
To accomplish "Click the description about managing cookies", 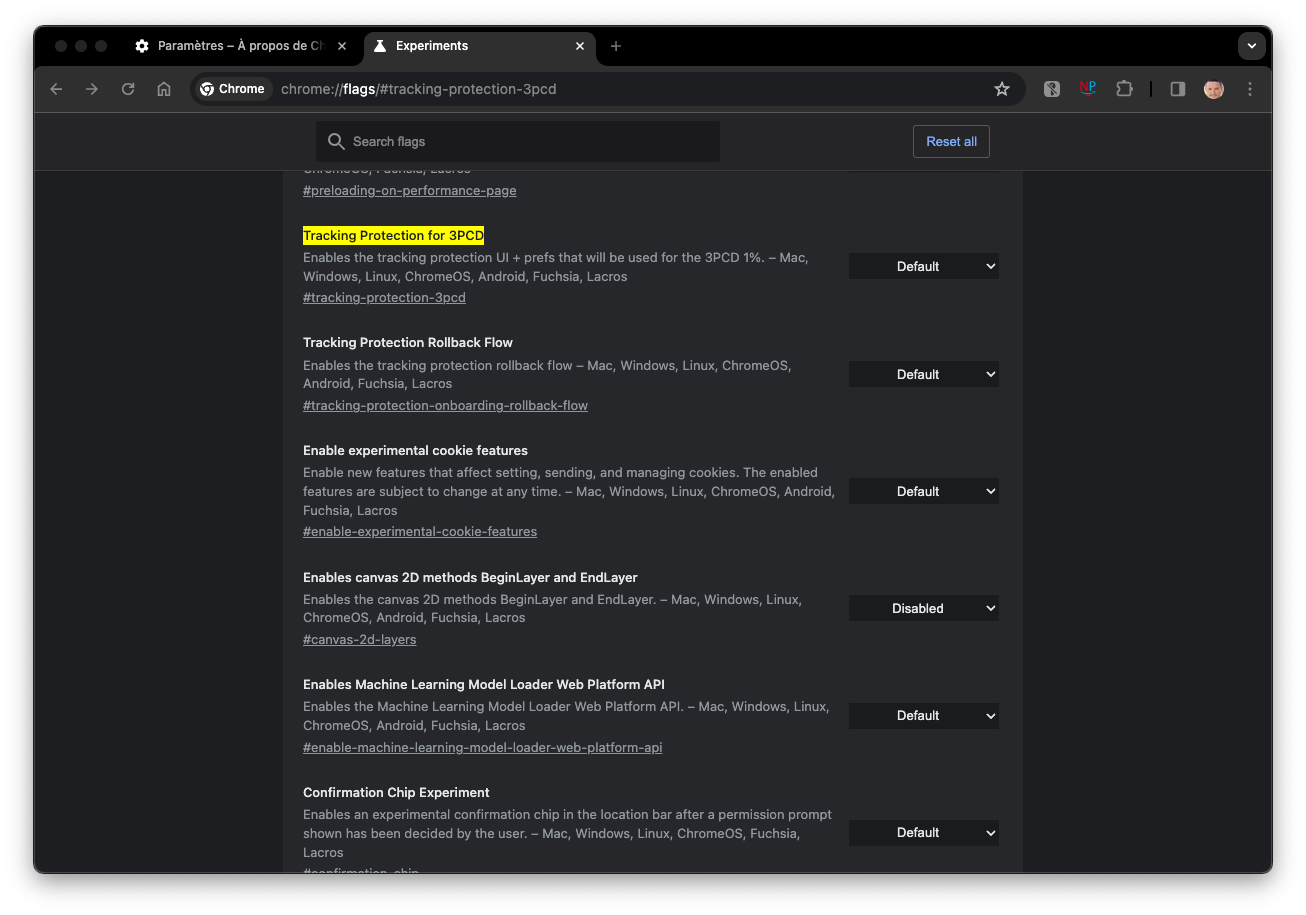I will (x=568, y=491).
